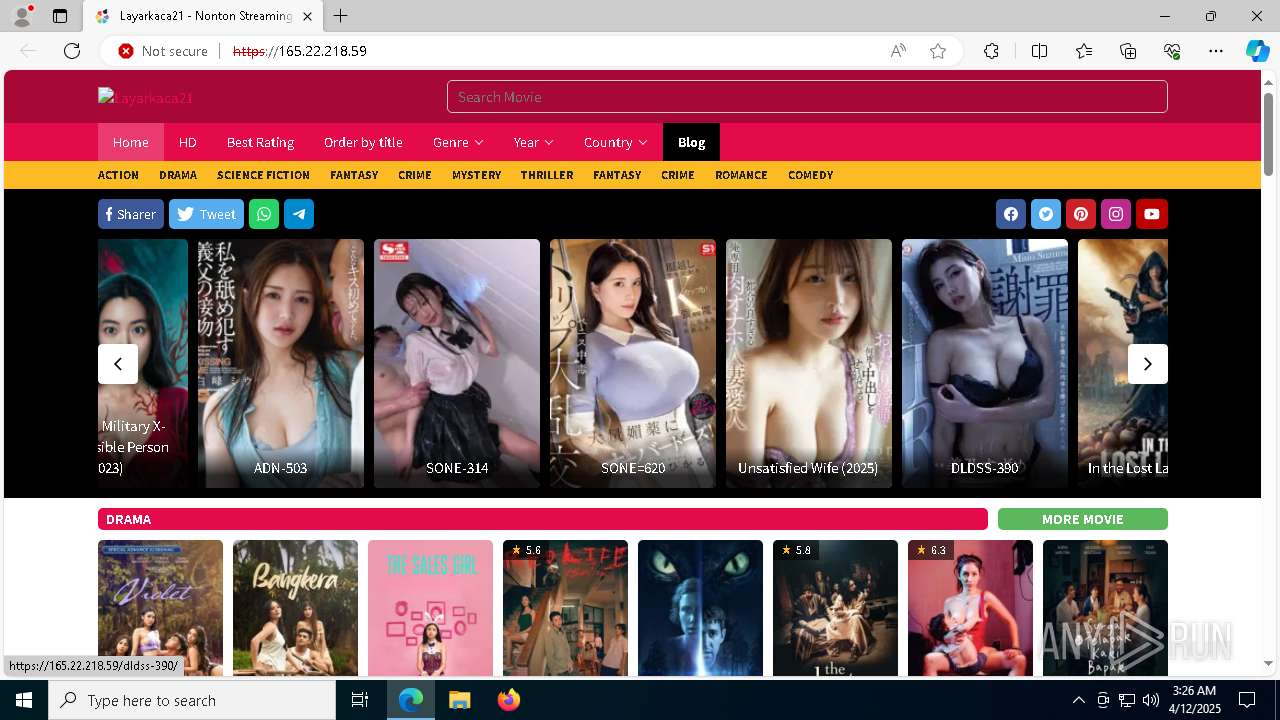Image resolution: width=1280 pixels, height=720 pixels.
Task: Filter by THRILLER genre link
Action: coord(547,175)
